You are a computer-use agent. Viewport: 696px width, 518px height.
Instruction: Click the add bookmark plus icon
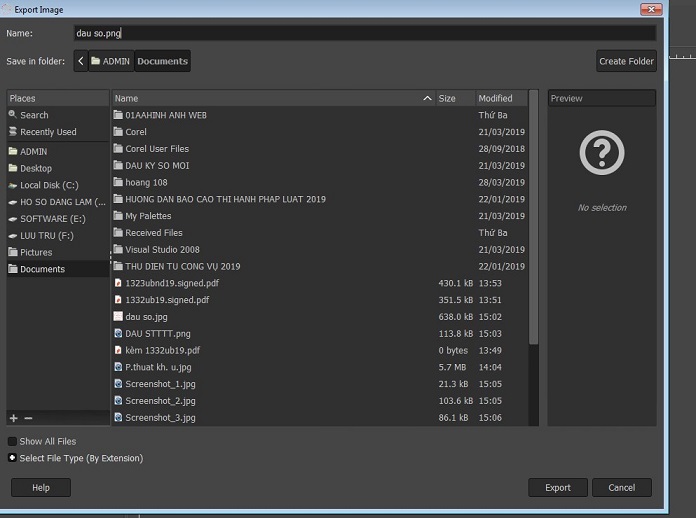tap(13, 417)
